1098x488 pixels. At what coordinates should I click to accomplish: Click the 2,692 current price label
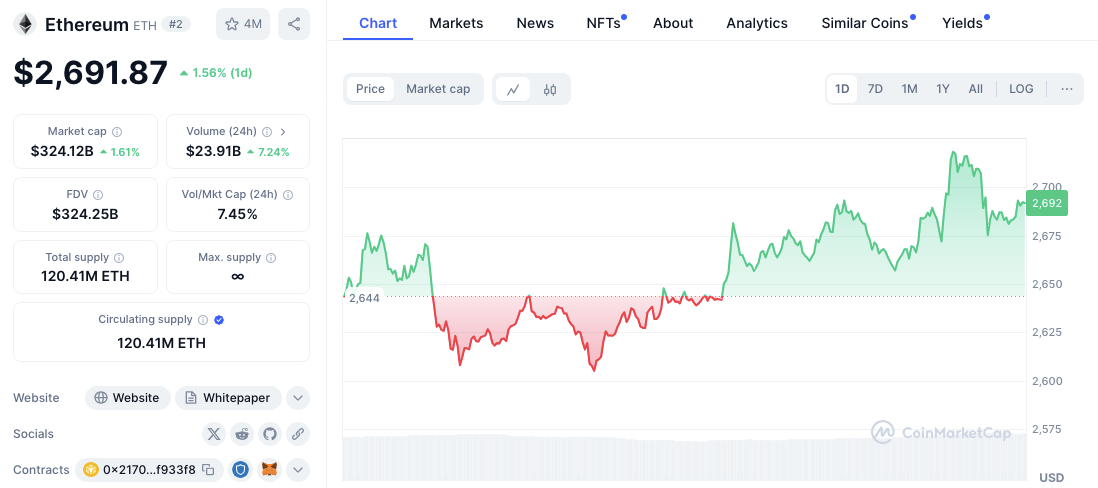point(1047,204)
